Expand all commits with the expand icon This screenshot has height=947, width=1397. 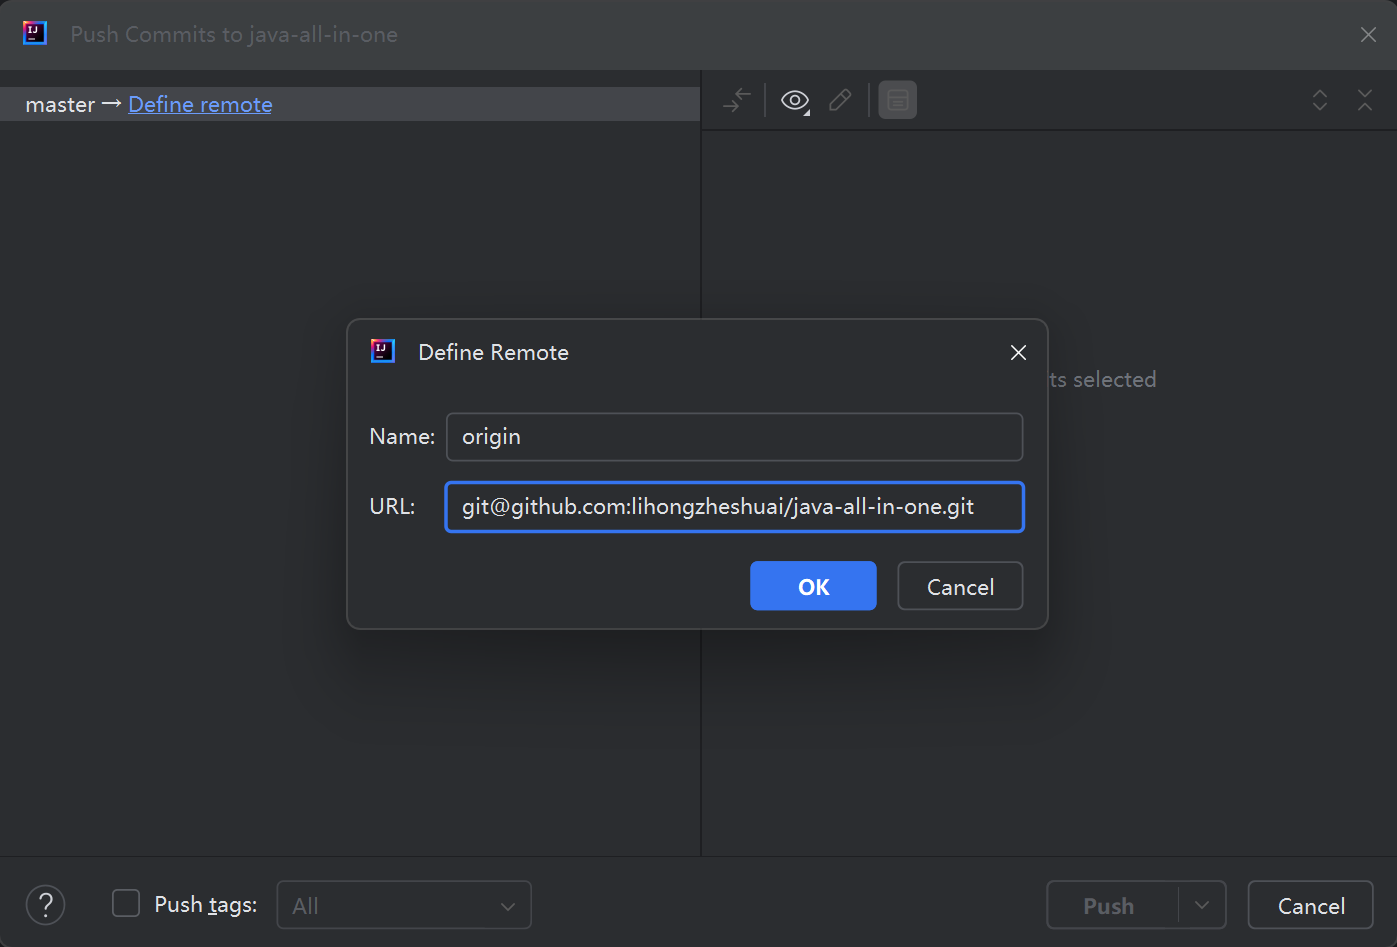tap(1320, 100)
